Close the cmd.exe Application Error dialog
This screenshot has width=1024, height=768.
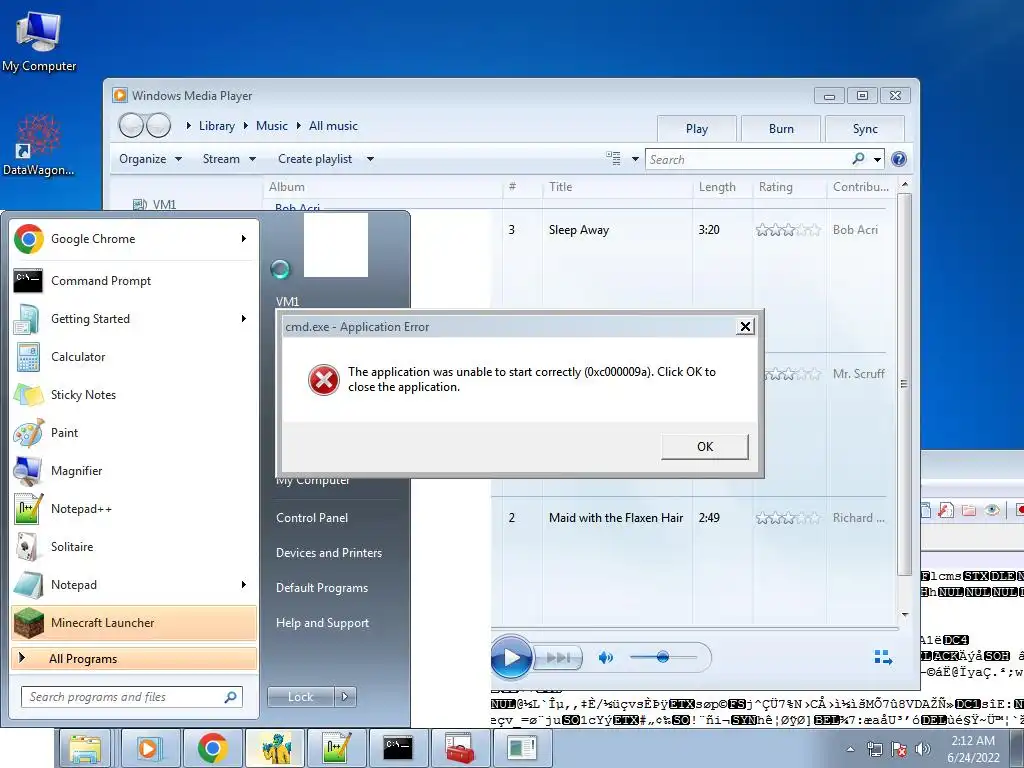[744, 327]
